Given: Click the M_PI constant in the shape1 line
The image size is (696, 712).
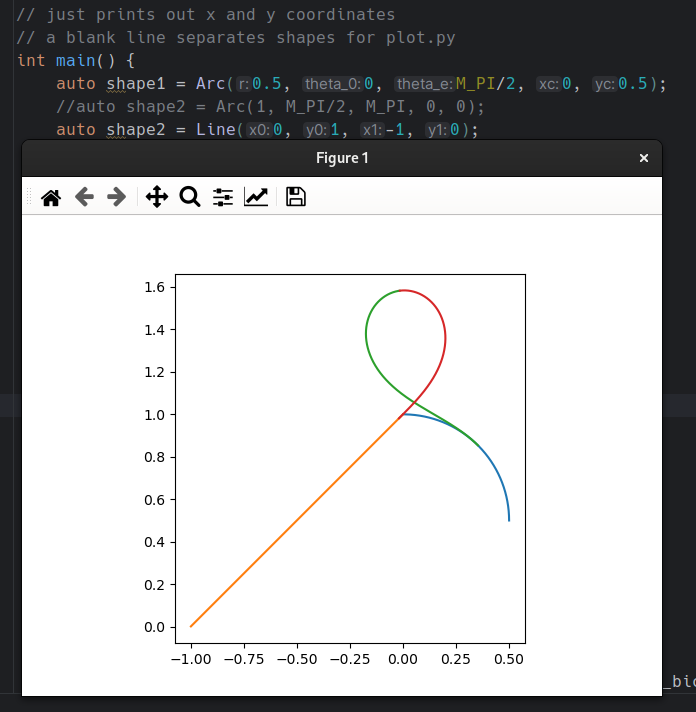Looking at the screenshot, I should click(x=475, y=84).
